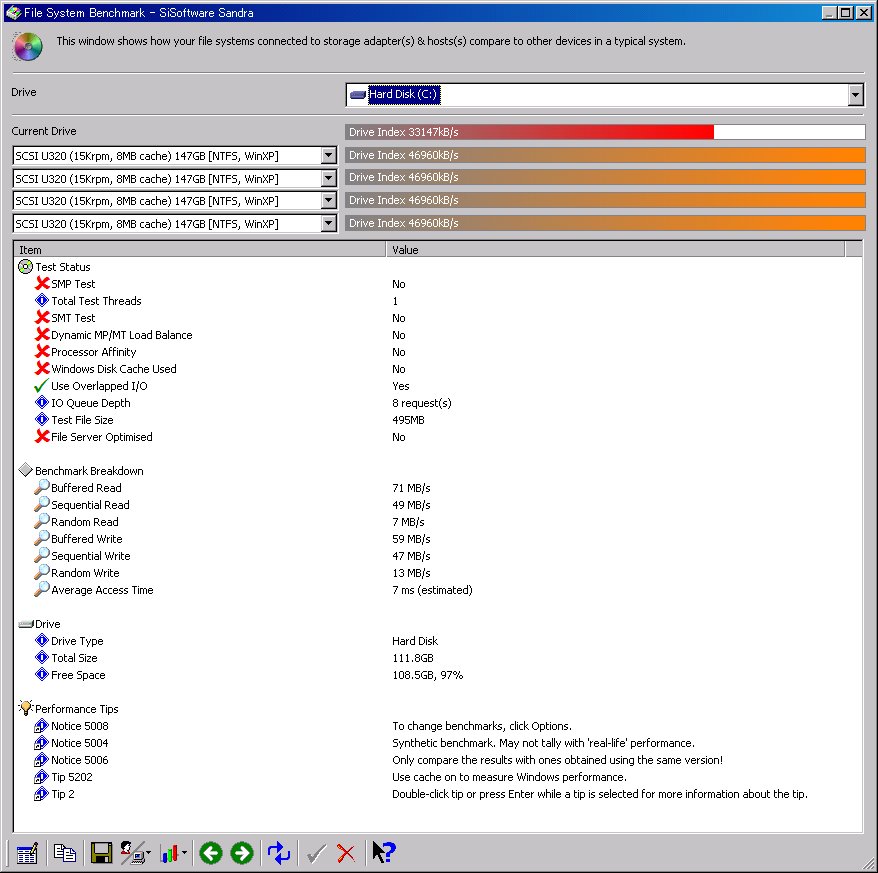Click the magnifier icon beside Buffered Read
878x873 pixels.
click(41, 487)
